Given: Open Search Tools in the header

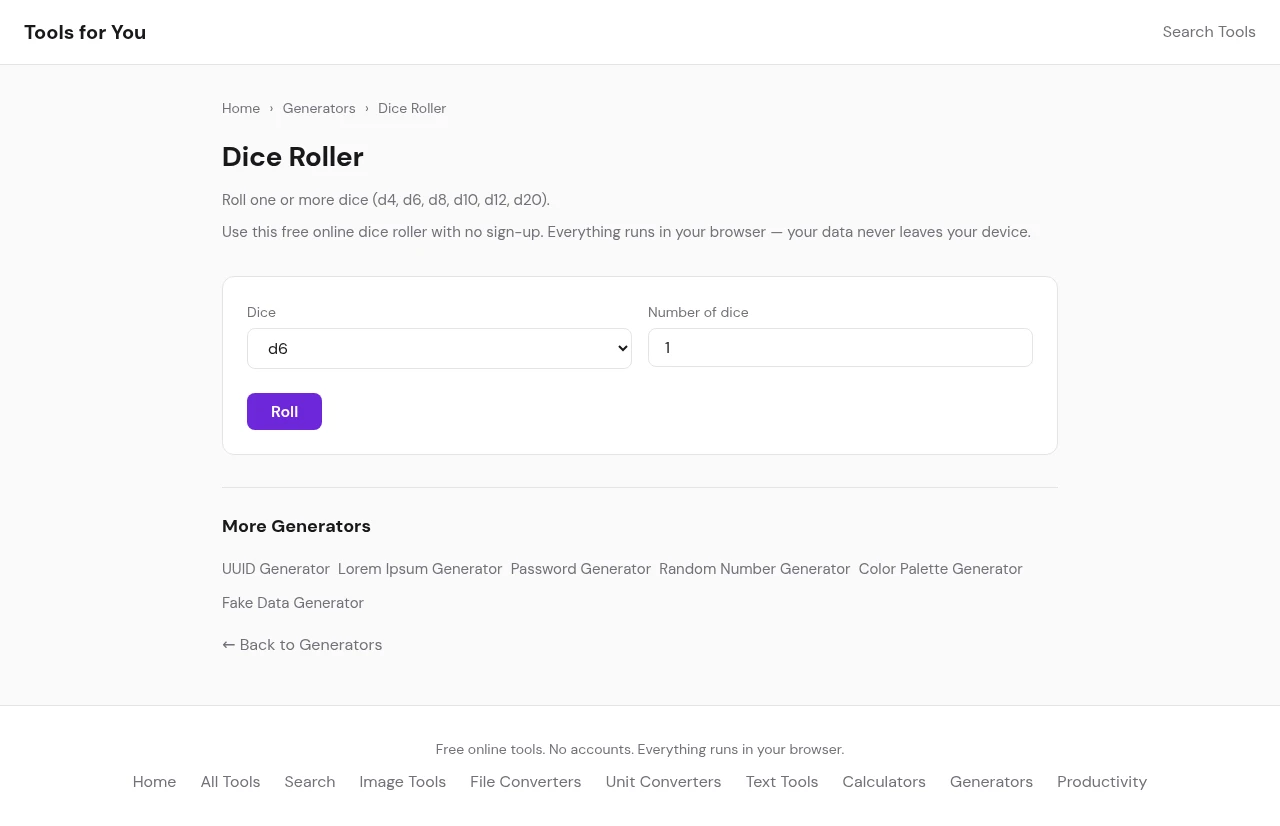Looking at the screenshot, I should point(1208,32).
